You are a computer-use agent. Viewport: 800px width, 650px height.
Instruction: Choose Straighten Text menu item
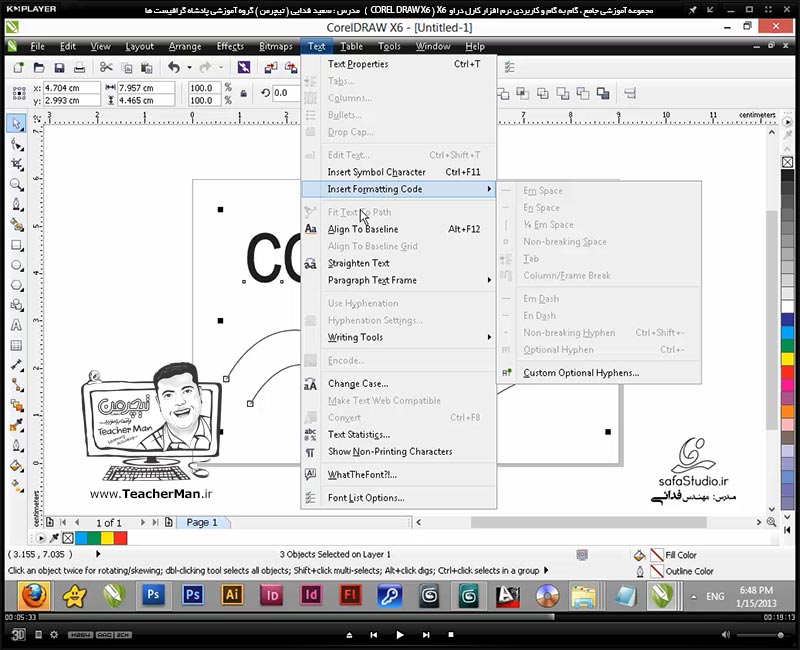pos(399,263)
